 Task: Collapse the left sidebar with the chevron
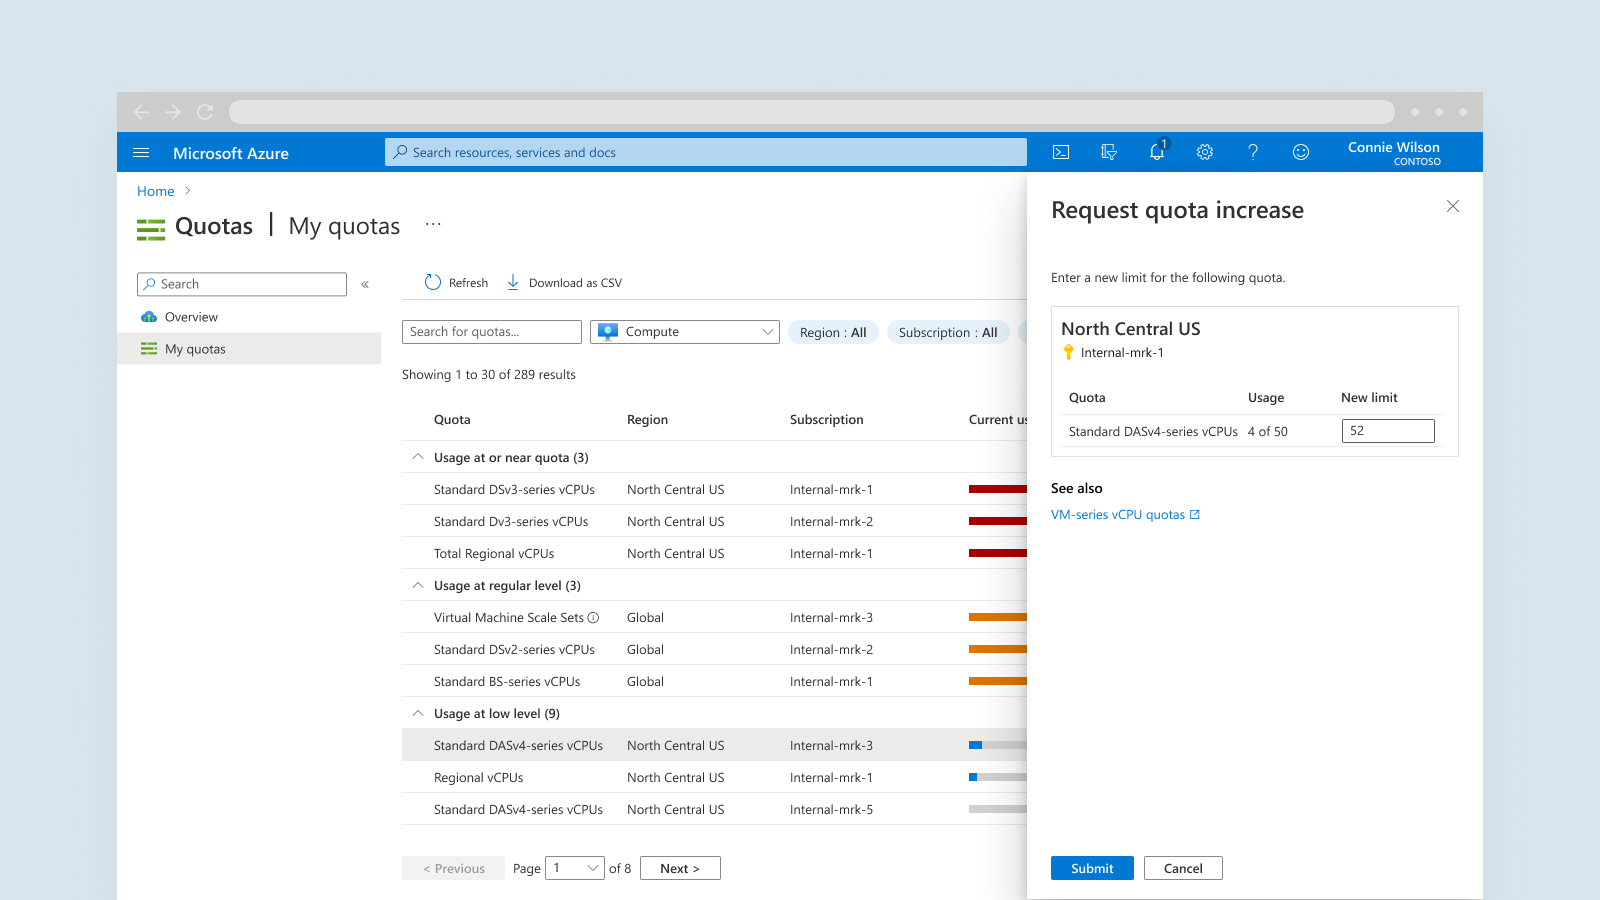[x=365, y=285]
